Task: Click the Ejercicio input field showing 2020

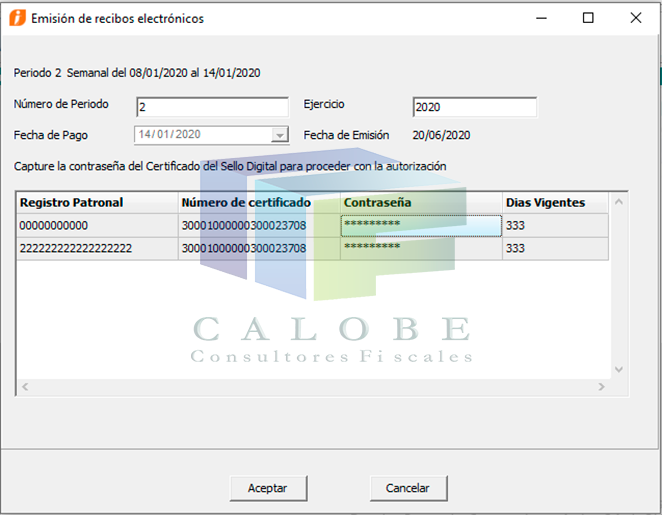Action: [x=475, y=107]
